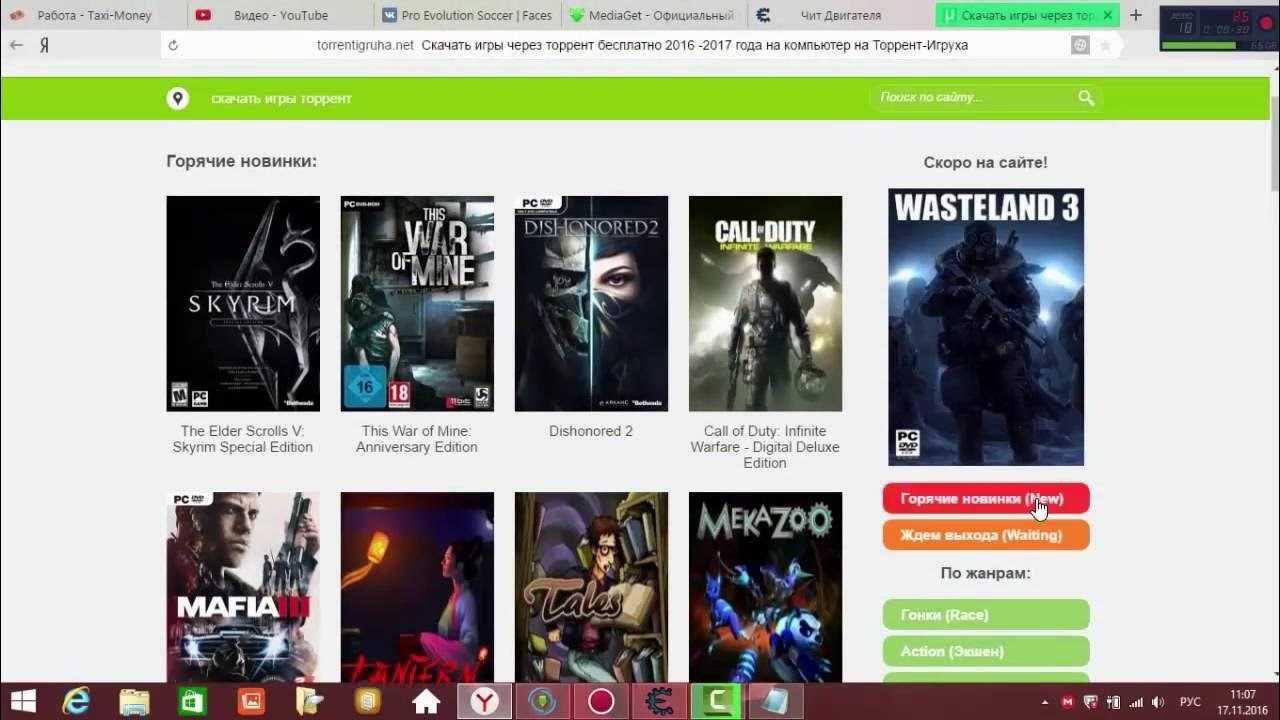Click the 'По жанрам:' heading
This screenshot has width=1280, height=720.
point(986,574)
